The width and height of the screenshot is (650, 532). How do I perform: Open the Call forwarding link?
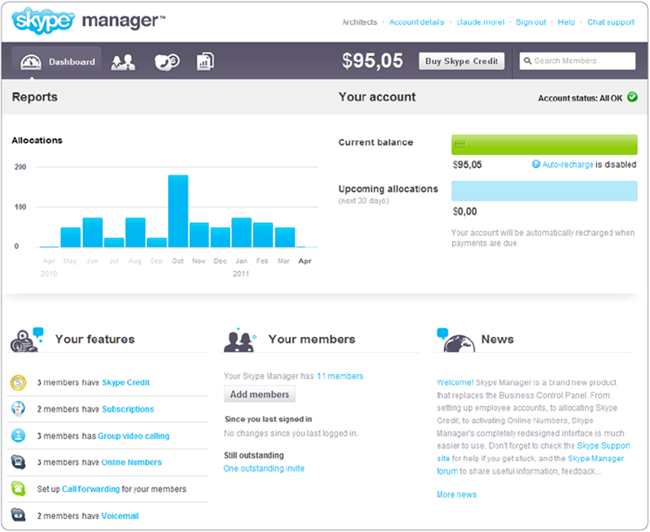coord(90,489)
